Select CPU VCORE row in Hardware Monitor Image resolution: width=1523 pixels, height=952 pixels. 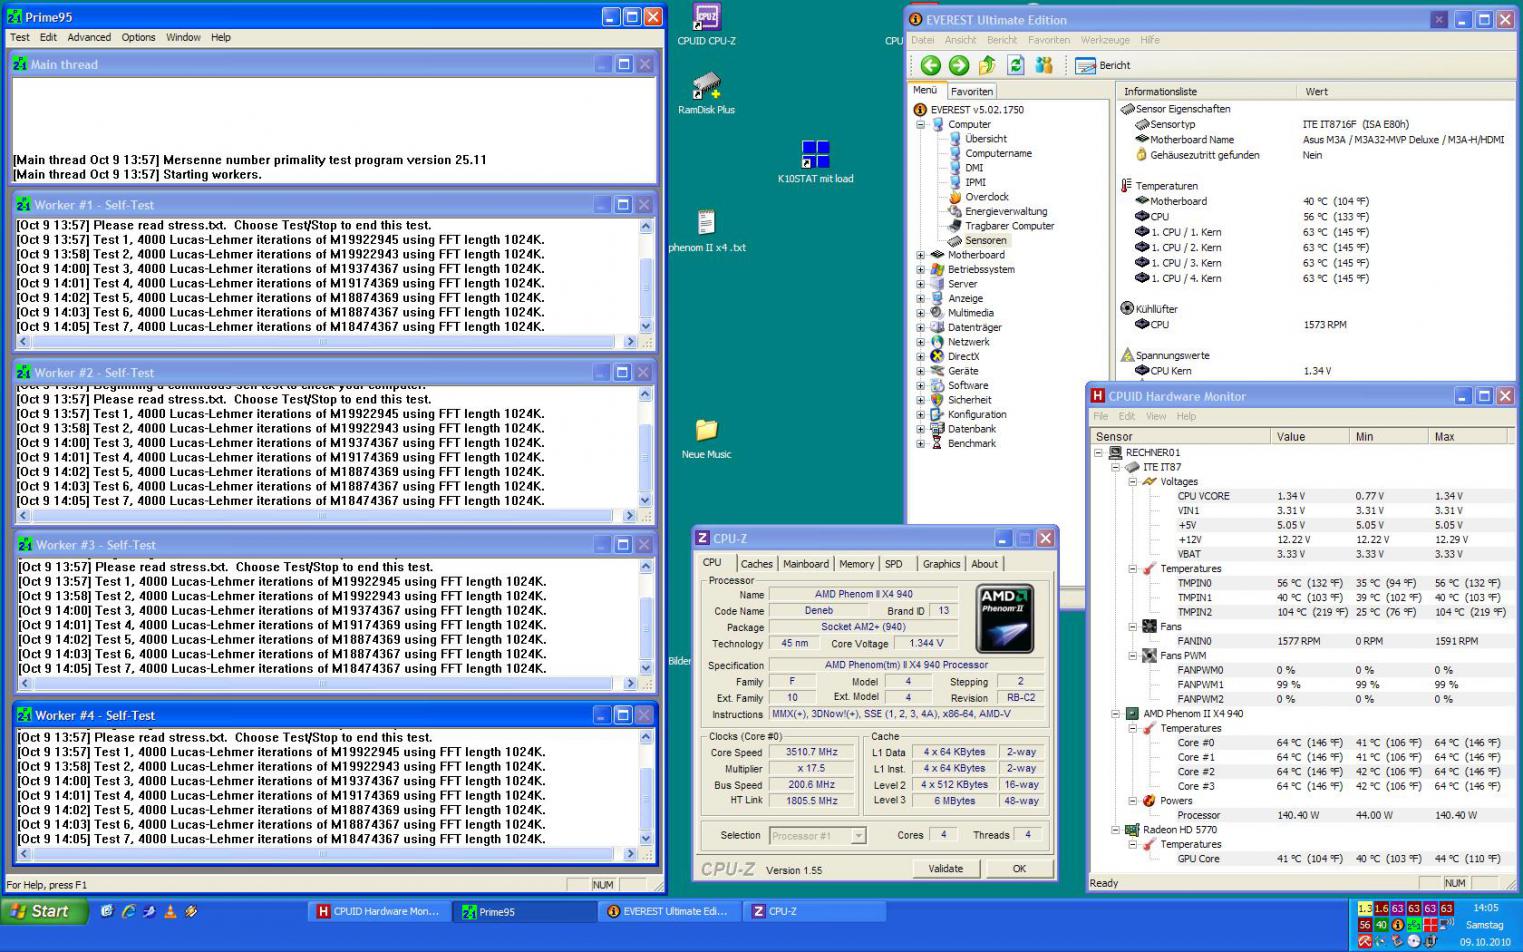click(x=1302, y=496)
